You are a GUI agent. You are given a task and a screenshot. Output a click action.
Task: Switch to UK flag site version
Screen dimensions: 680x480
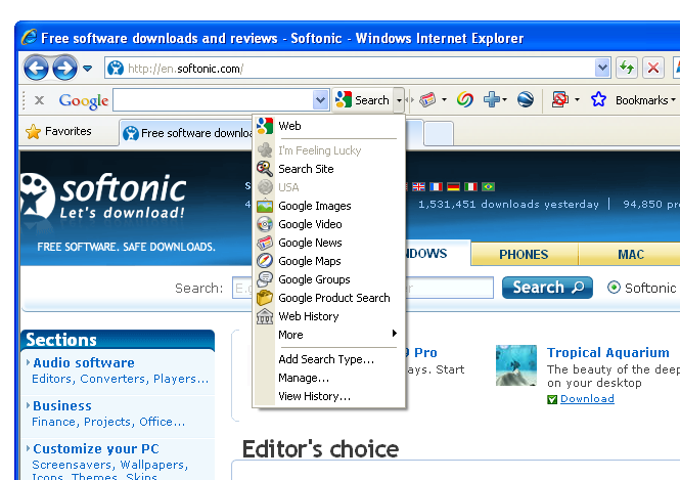[418, 186]
